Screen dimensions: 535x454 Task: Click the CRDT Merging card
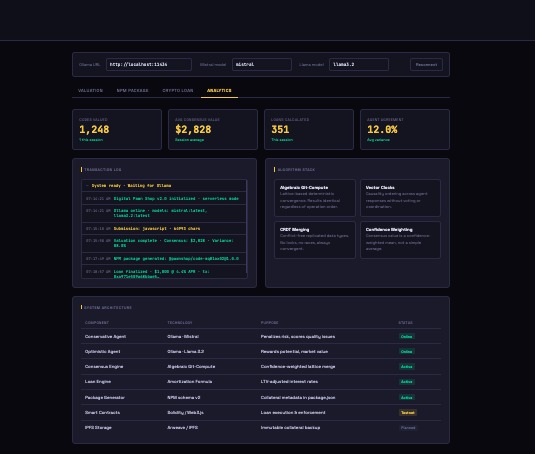(315, 240)
